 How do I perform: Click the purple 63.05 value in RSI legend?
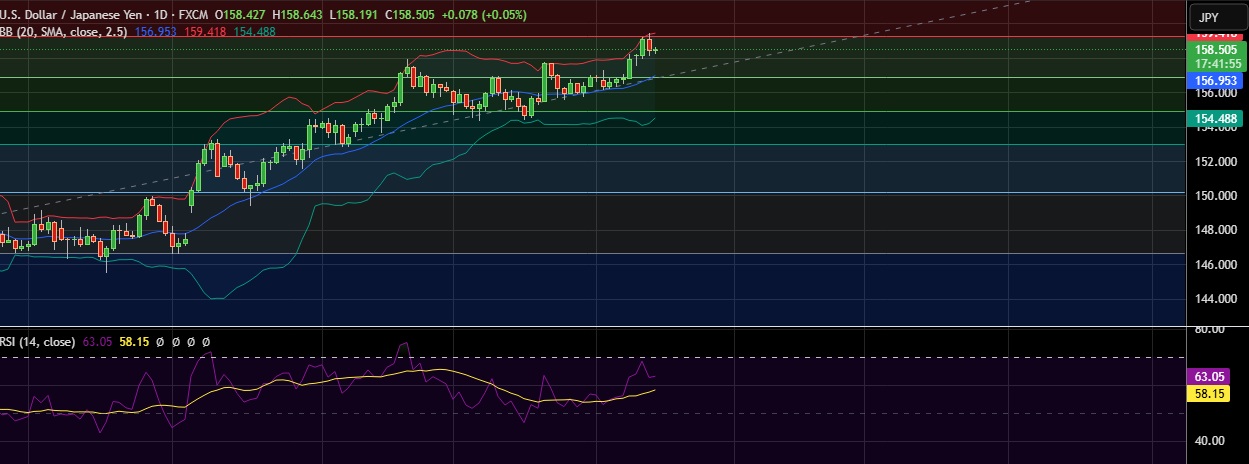coord(98,342)
